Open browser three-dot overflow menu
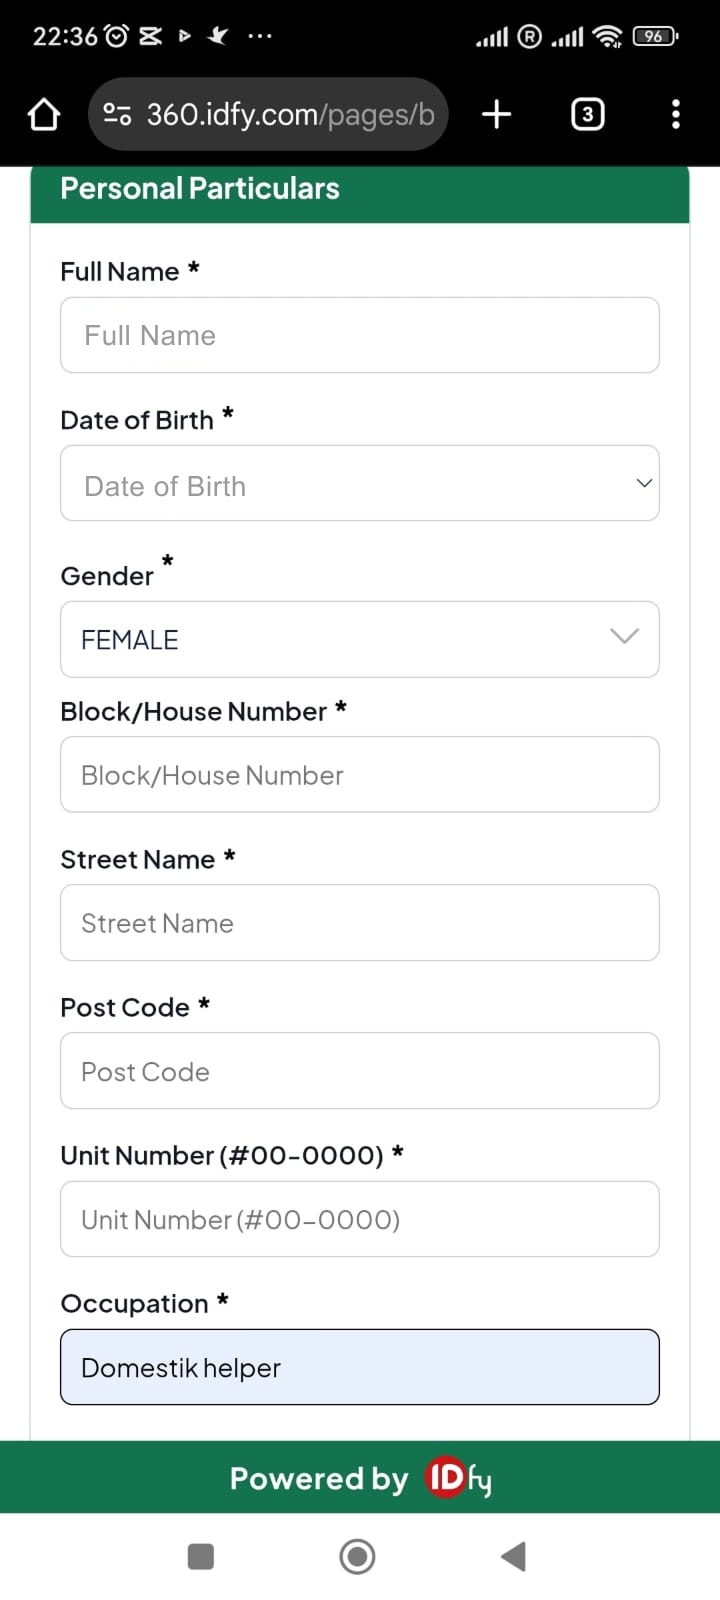This screenshot has height=1600, width=720. [676, 115]
